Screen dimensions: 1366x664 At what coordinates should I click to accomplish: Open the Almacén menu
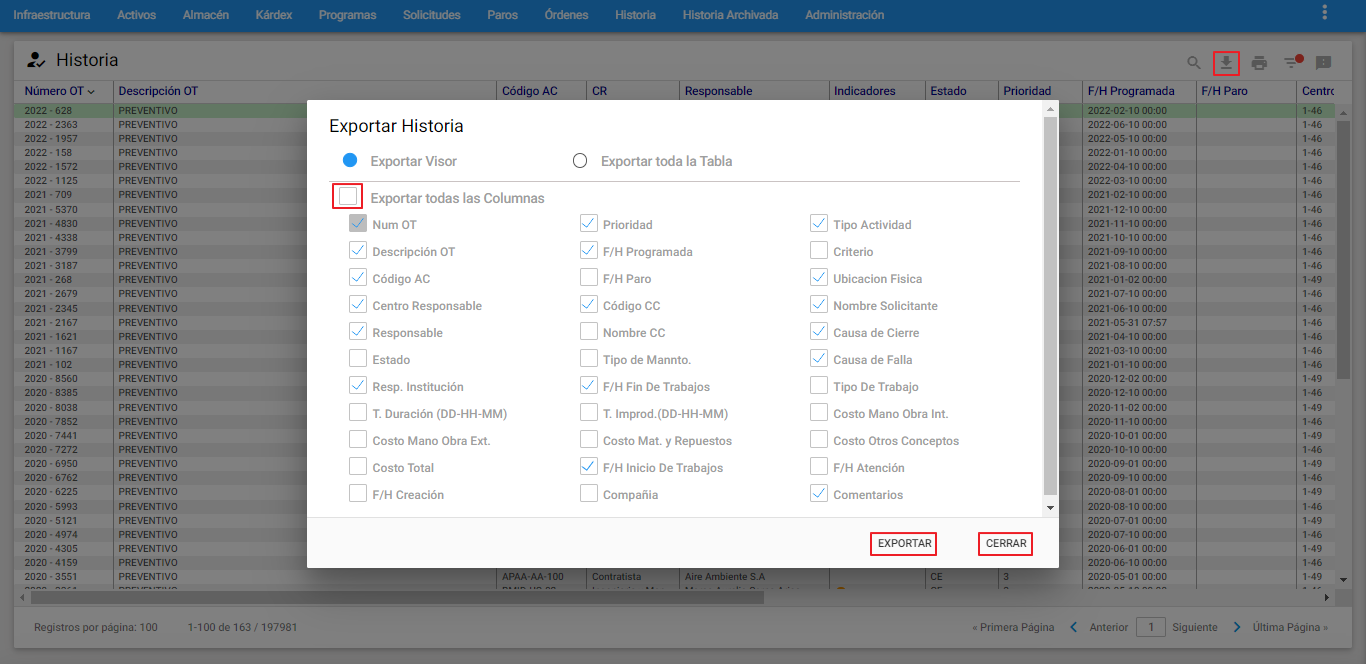206,15
